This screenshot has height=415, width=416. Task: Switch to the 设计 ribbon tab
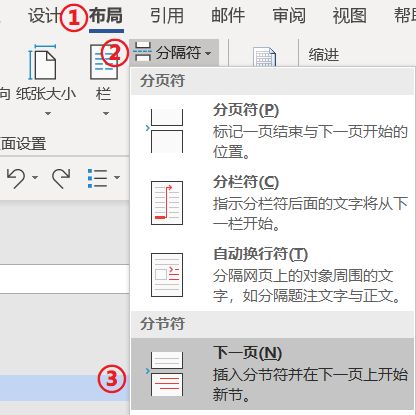43,16
